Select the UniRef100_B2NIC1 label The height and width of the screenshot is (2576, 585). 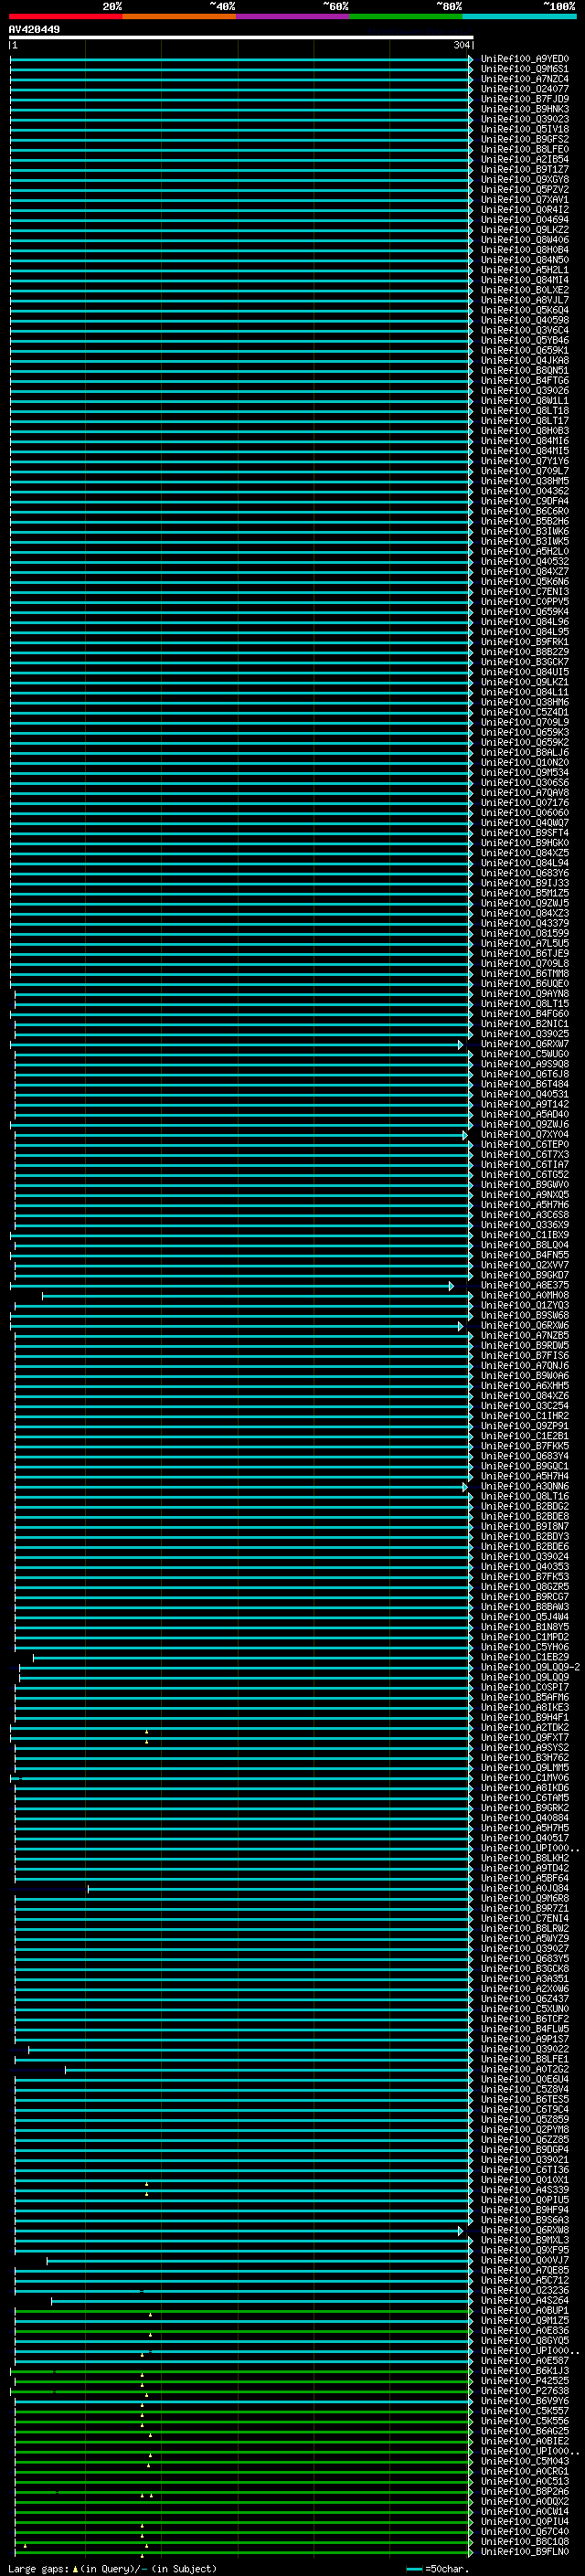pos(524,1024)
